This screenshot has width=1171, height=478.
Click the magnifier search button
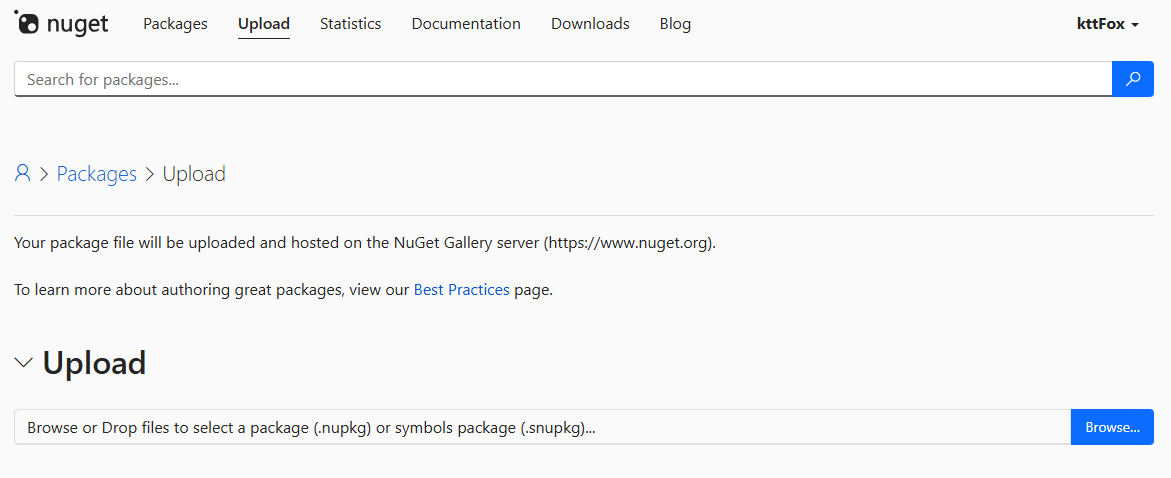pyautogui.click(x=1133, y=79)
